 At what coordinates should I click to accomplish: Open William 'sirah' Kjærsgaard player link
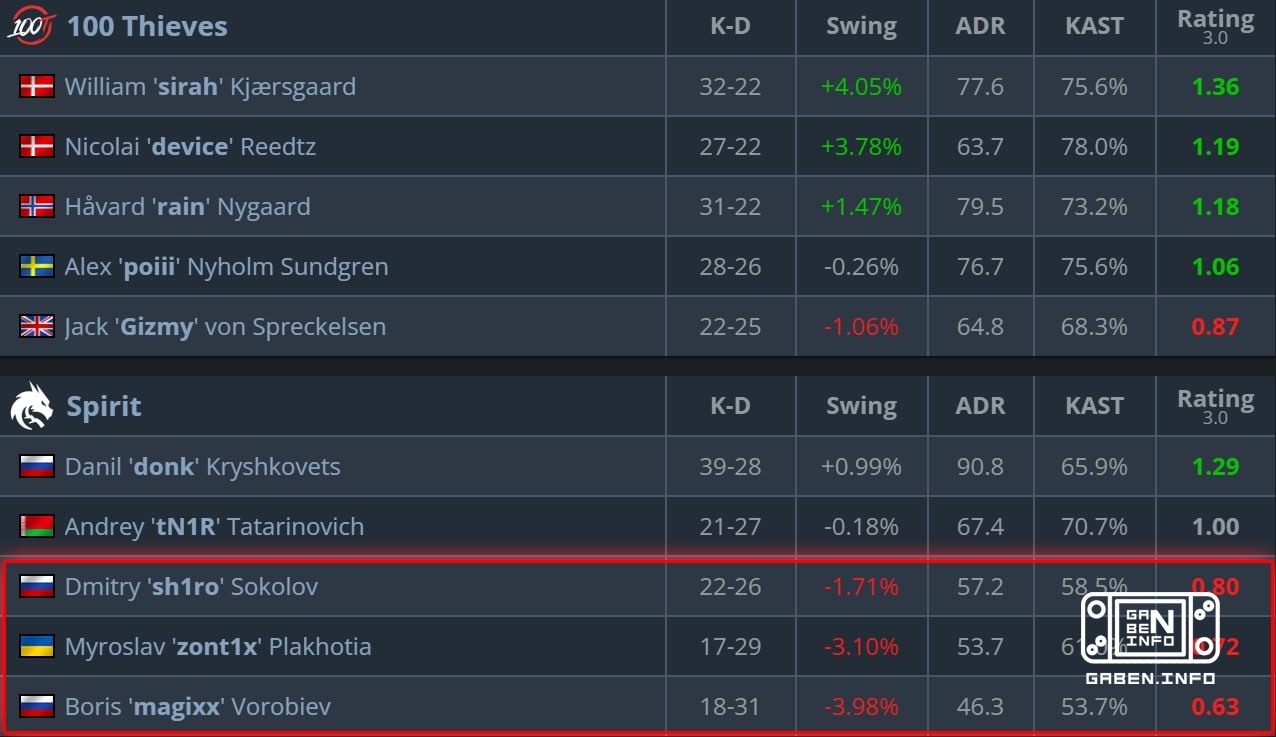[x=210, y=87]
